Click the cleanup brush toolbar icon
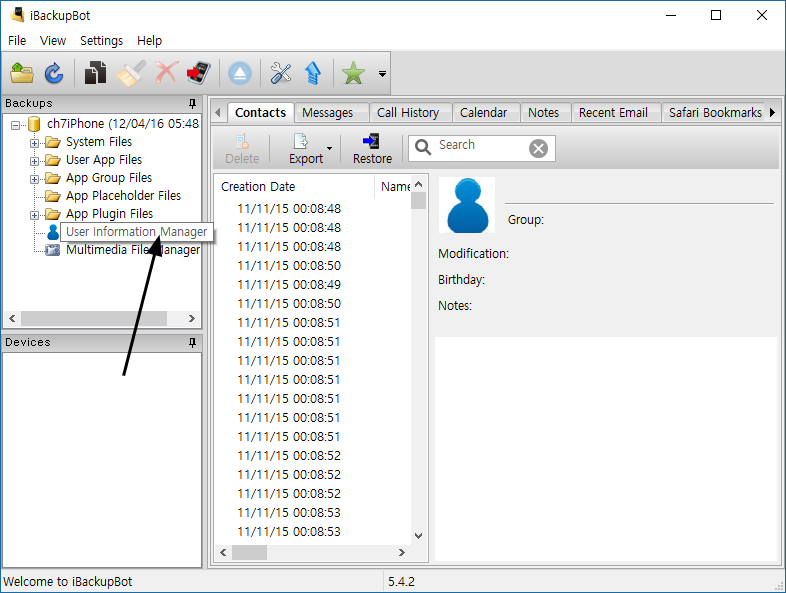This screenshot has height=593, width=786. pos(130,73)
